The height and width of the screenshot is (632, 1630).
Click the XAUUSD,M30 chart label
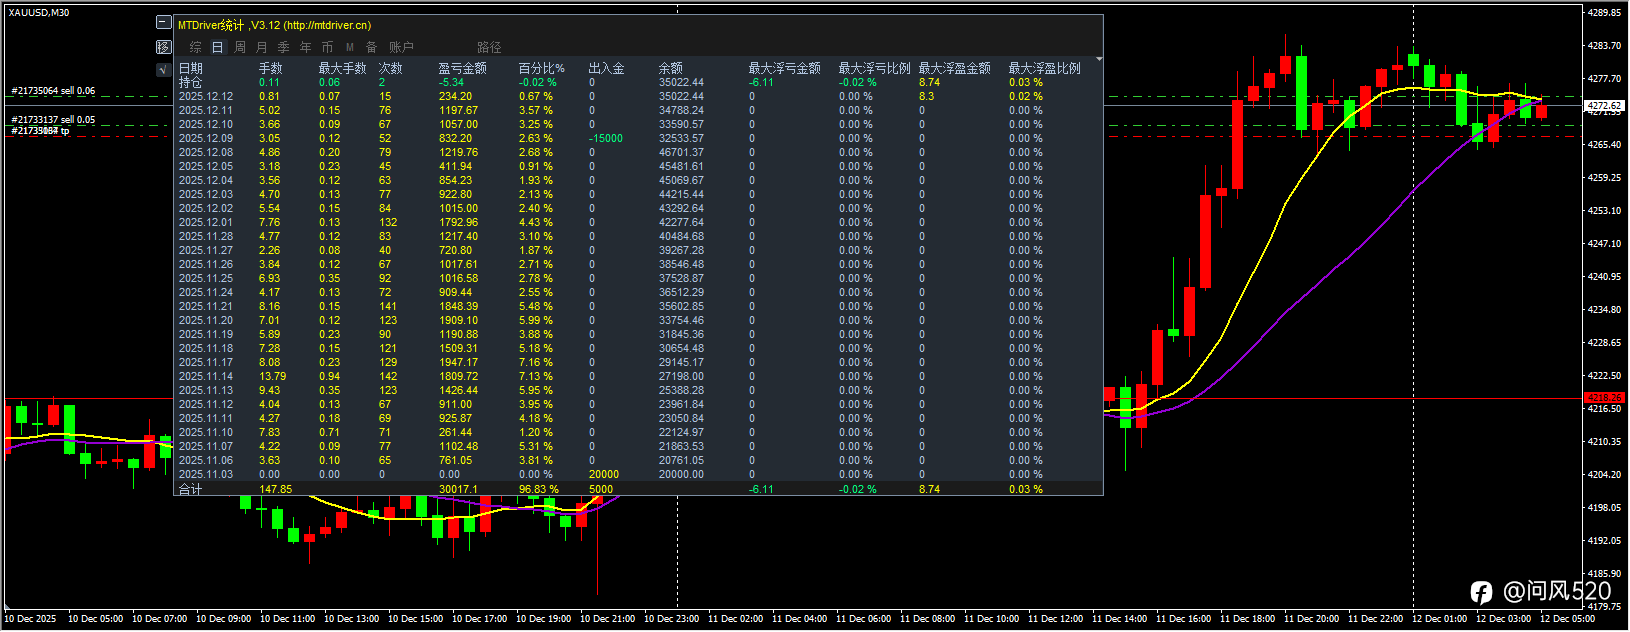click(x=39, y=13)
